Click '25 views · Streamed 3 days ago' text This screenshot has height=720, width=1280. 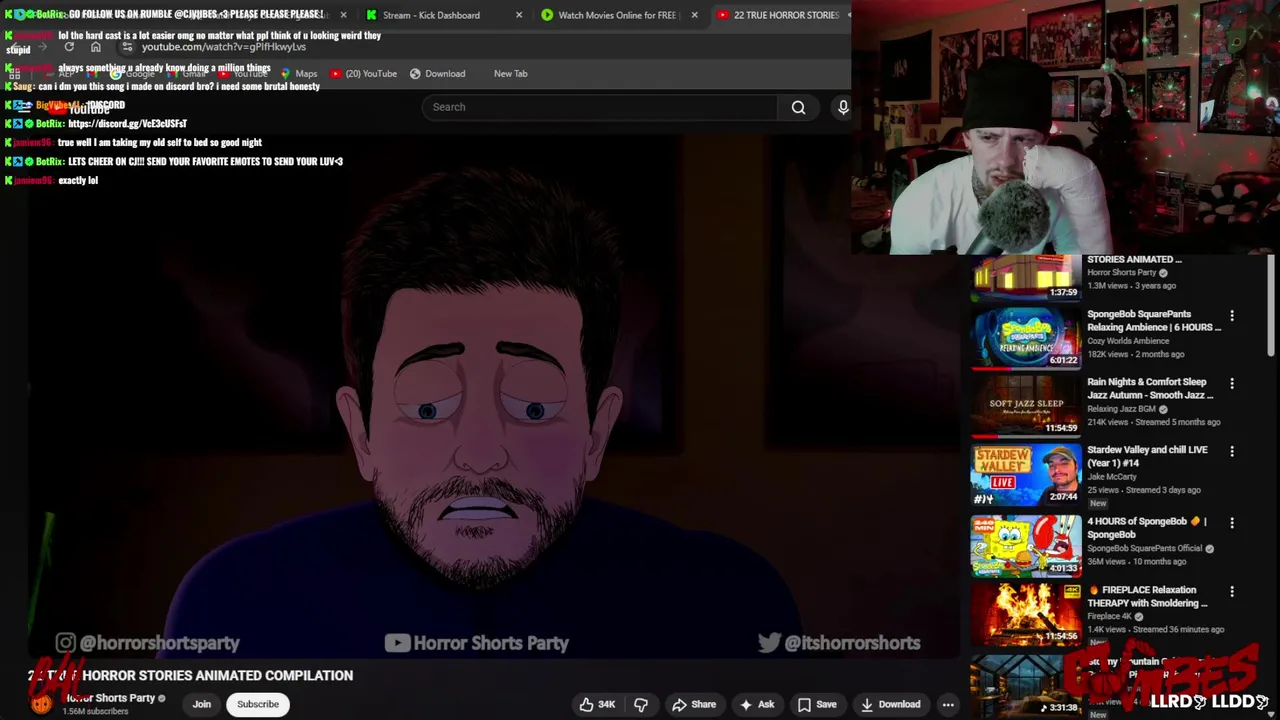[x=1144, y=490]
